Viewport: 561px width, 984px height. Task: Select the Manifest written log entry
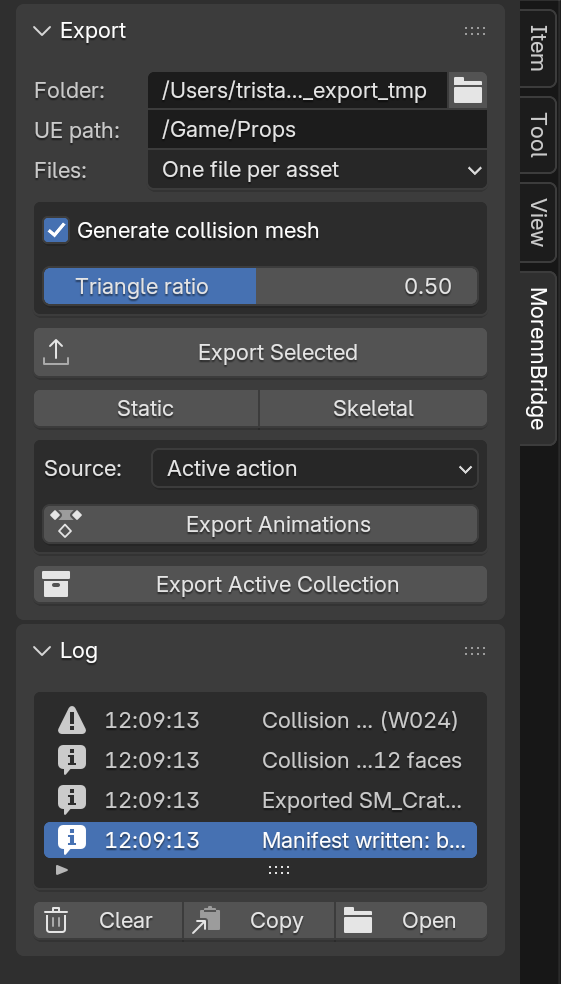260,840
